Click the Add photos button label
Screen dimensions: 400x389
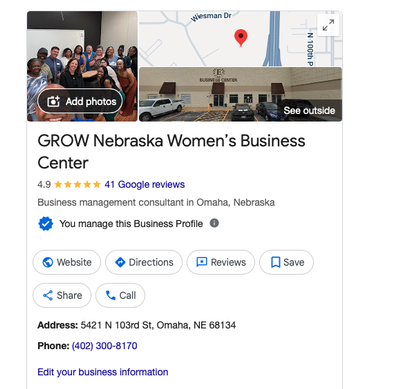click(91, 101)
